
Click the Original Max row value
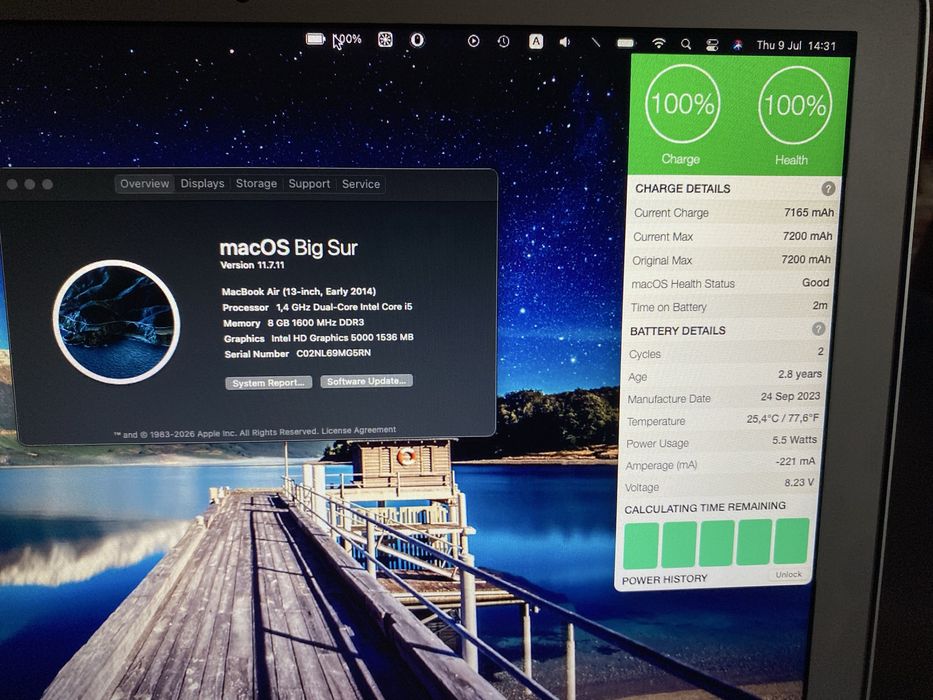pyautogui.click(x=806, y=260)
